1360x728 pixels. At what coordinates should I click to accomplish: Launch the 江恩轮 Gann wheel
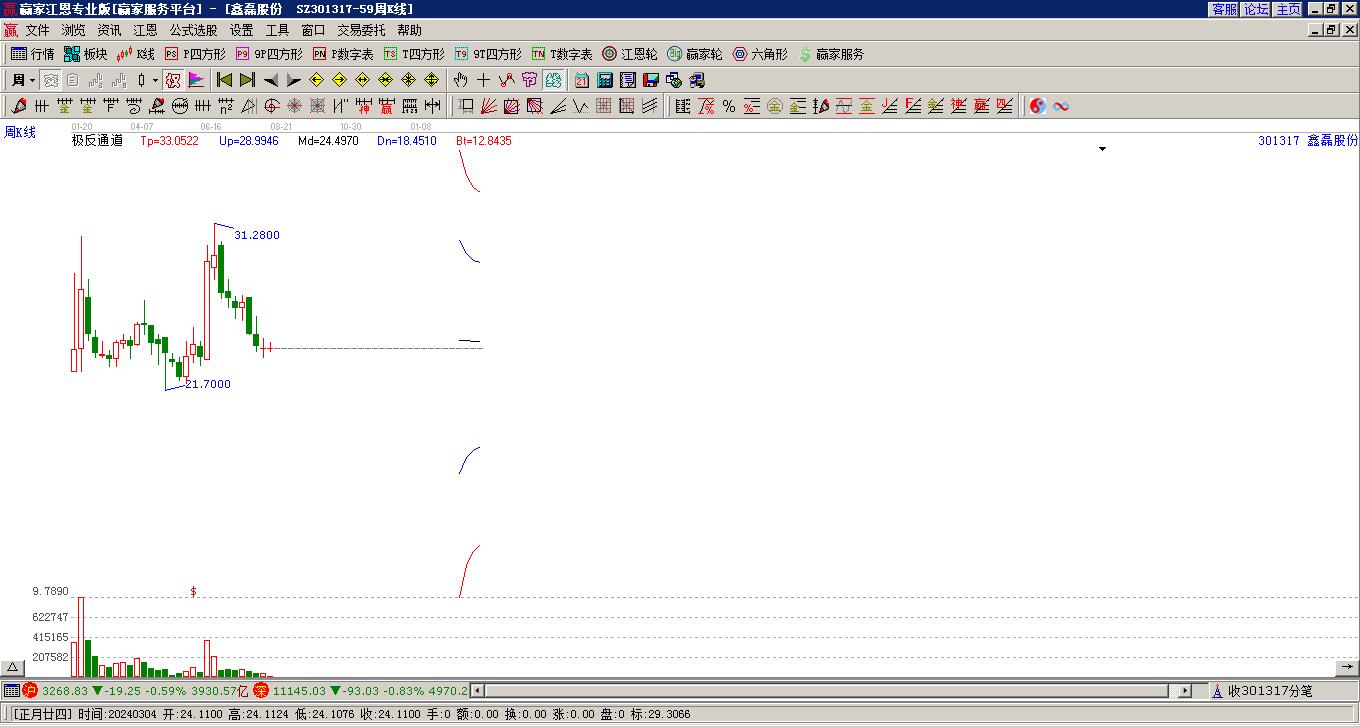tap(630, 54)
